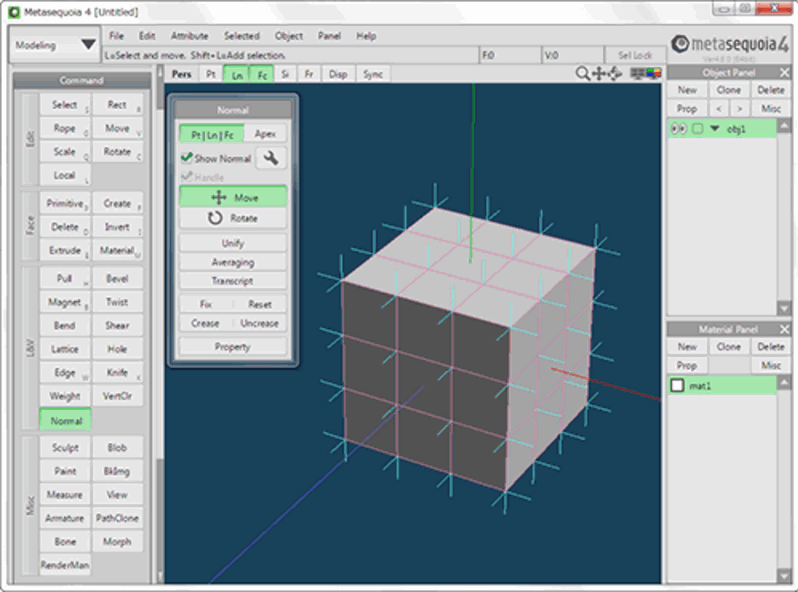Open the Misc menu in Object Panel
Screen dimensions: 798x592
[770, 108]
